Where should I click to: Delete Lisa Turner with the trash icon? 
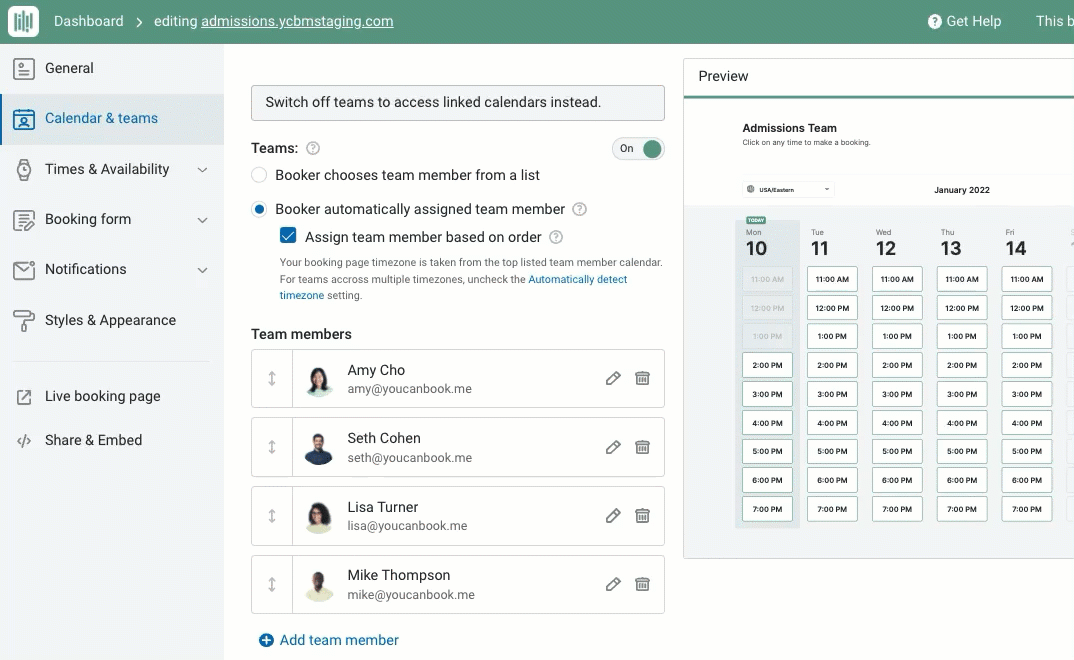pos(642,516)
